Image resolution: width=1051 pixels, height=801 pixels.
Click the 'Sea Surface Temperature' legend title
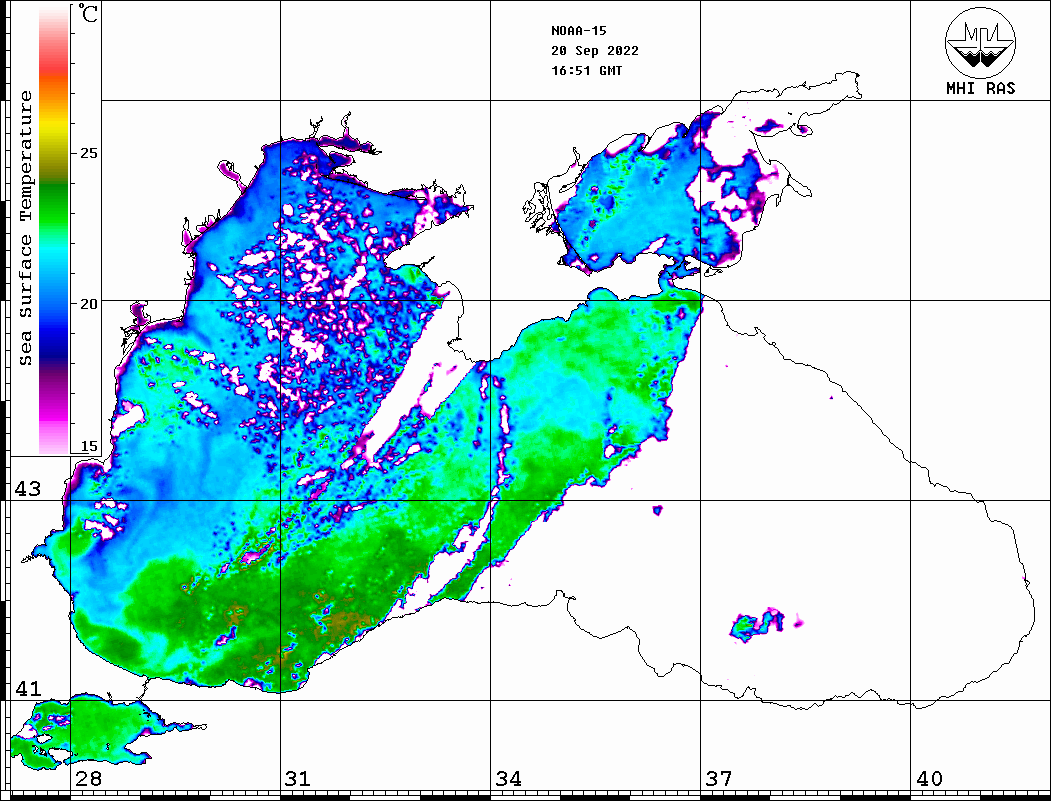coord(25,228)
